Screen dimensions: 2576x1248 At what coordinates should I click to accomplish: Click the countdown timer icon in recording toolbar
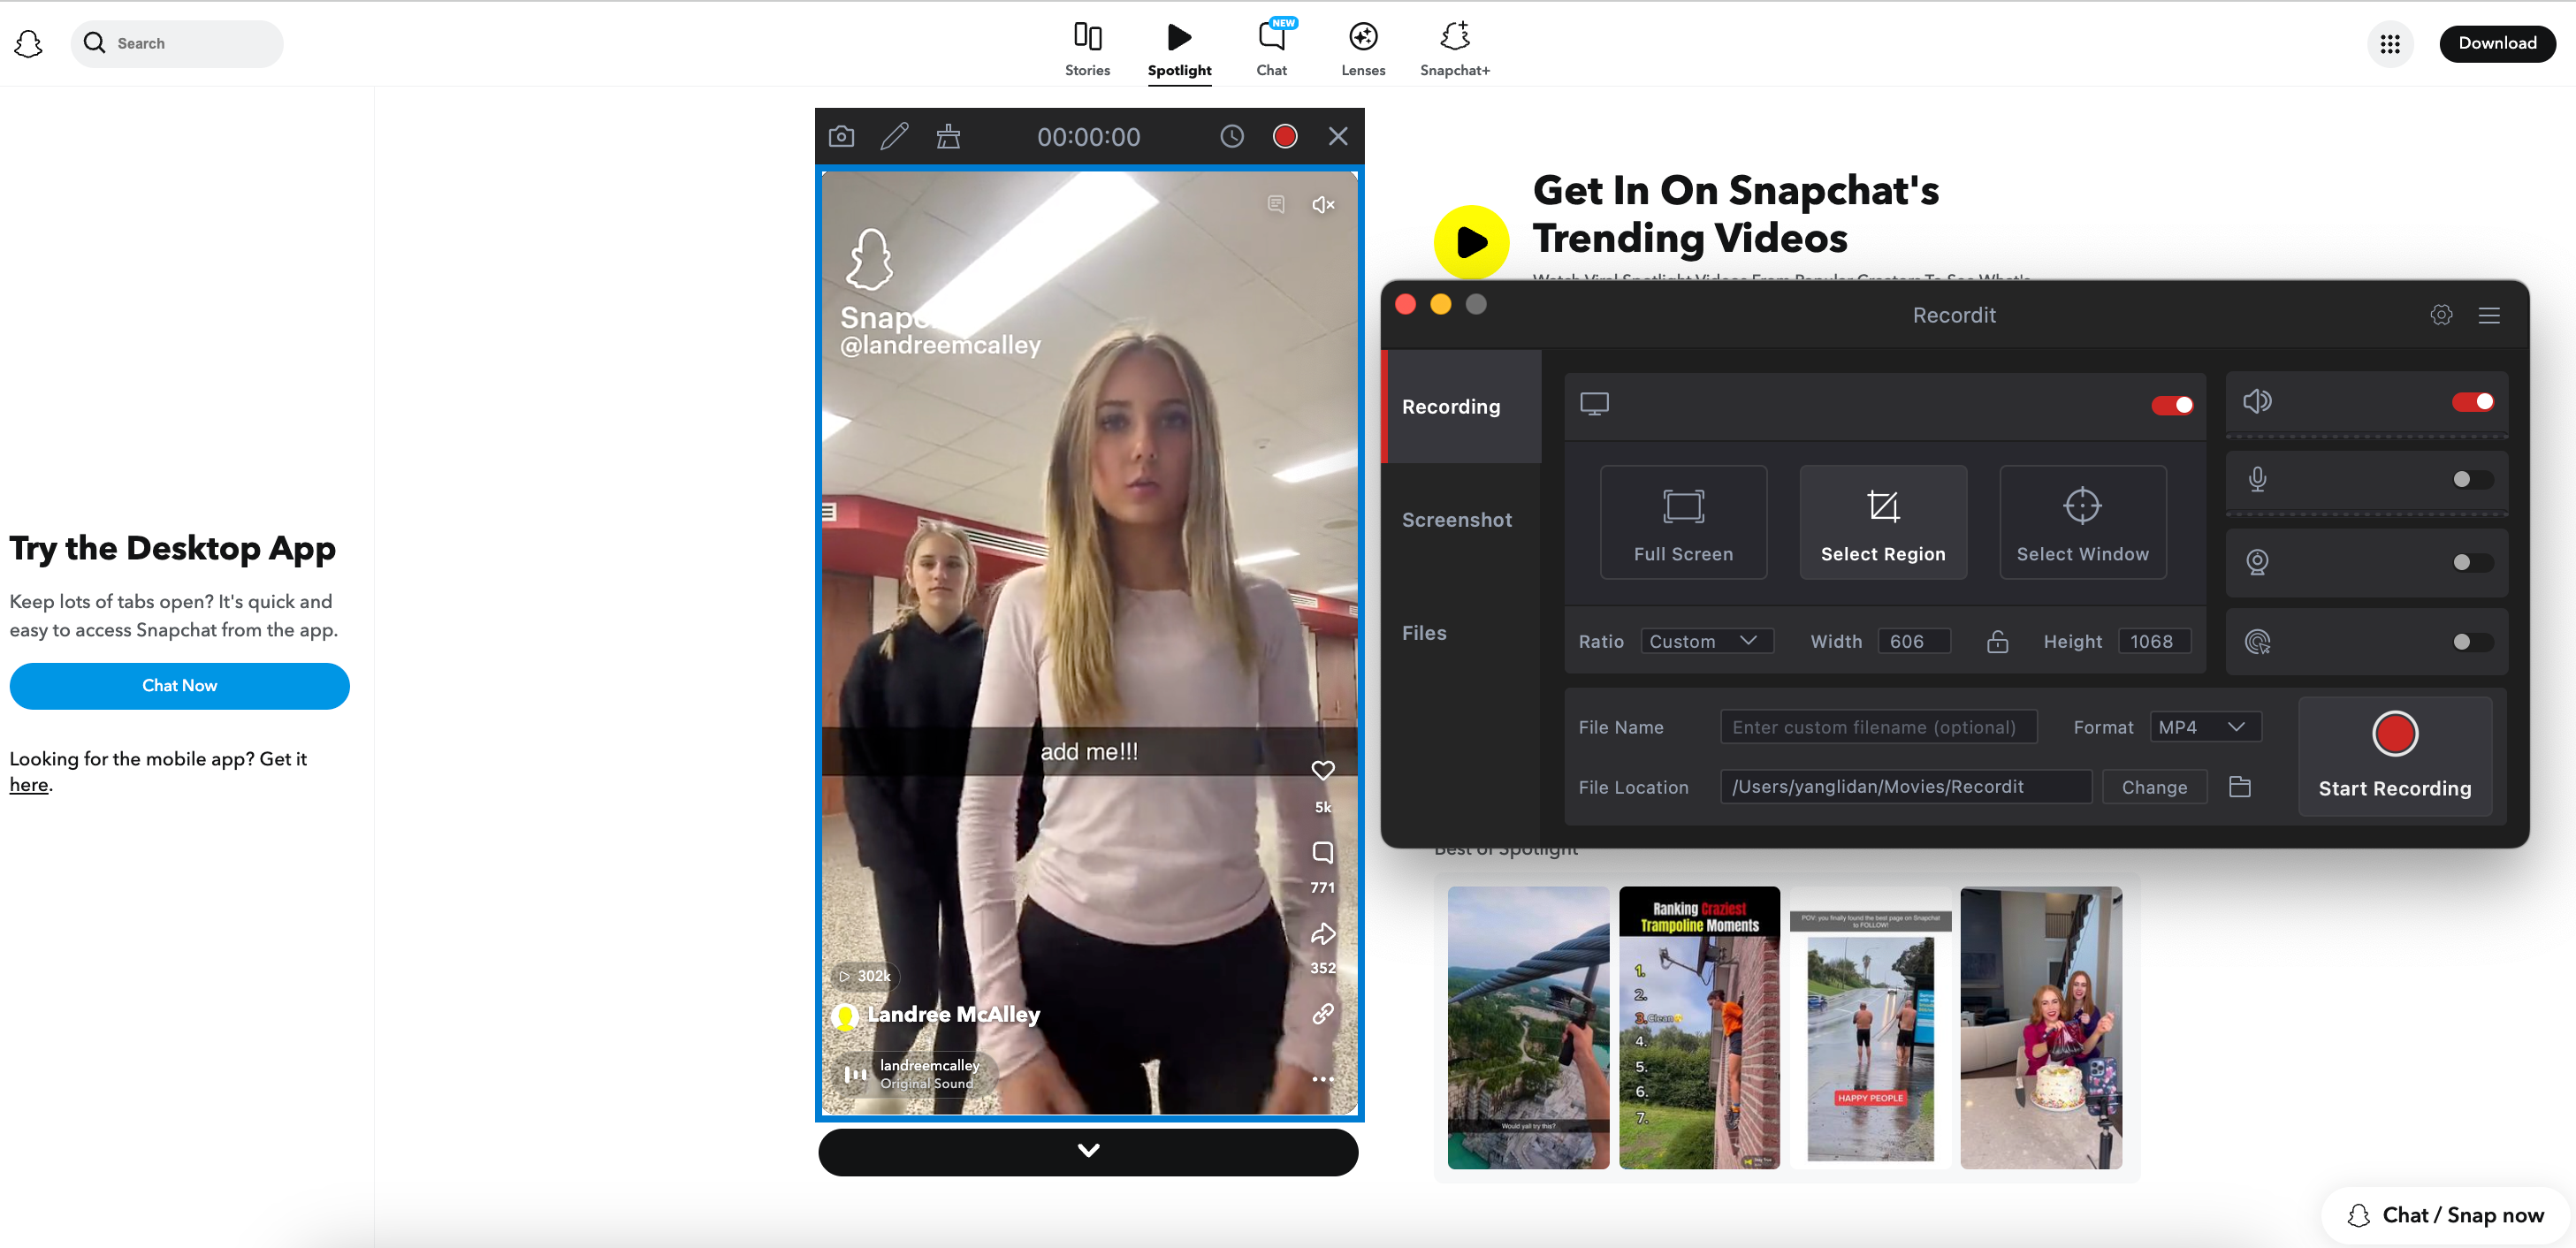pyautogui.click(x=1231, y=136)
